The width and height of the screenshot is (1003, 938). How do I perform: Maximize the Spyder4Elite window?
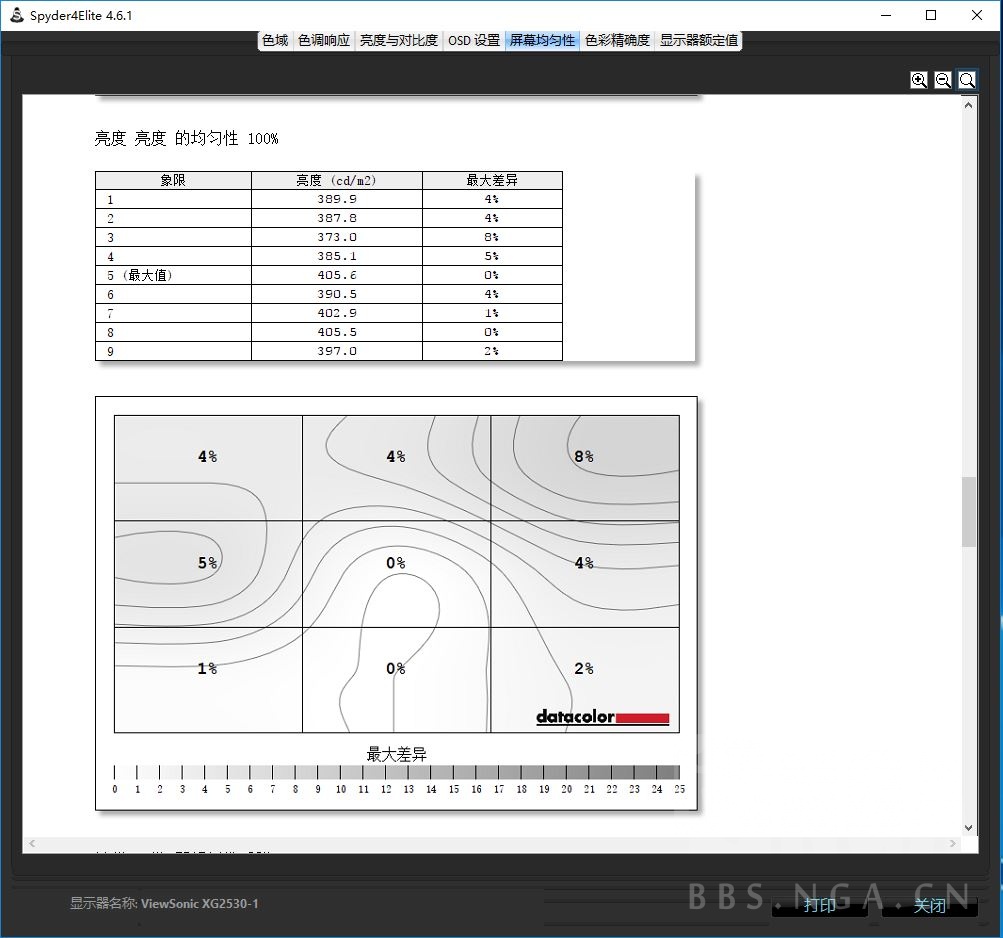[931, 15]
